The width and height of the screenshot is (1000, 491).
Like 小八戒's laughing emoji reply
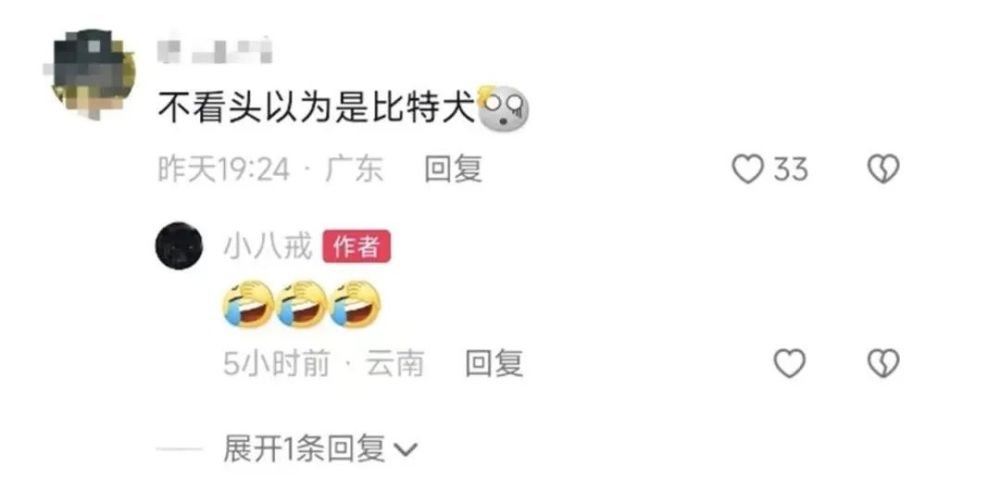click(x=790, y=363)
